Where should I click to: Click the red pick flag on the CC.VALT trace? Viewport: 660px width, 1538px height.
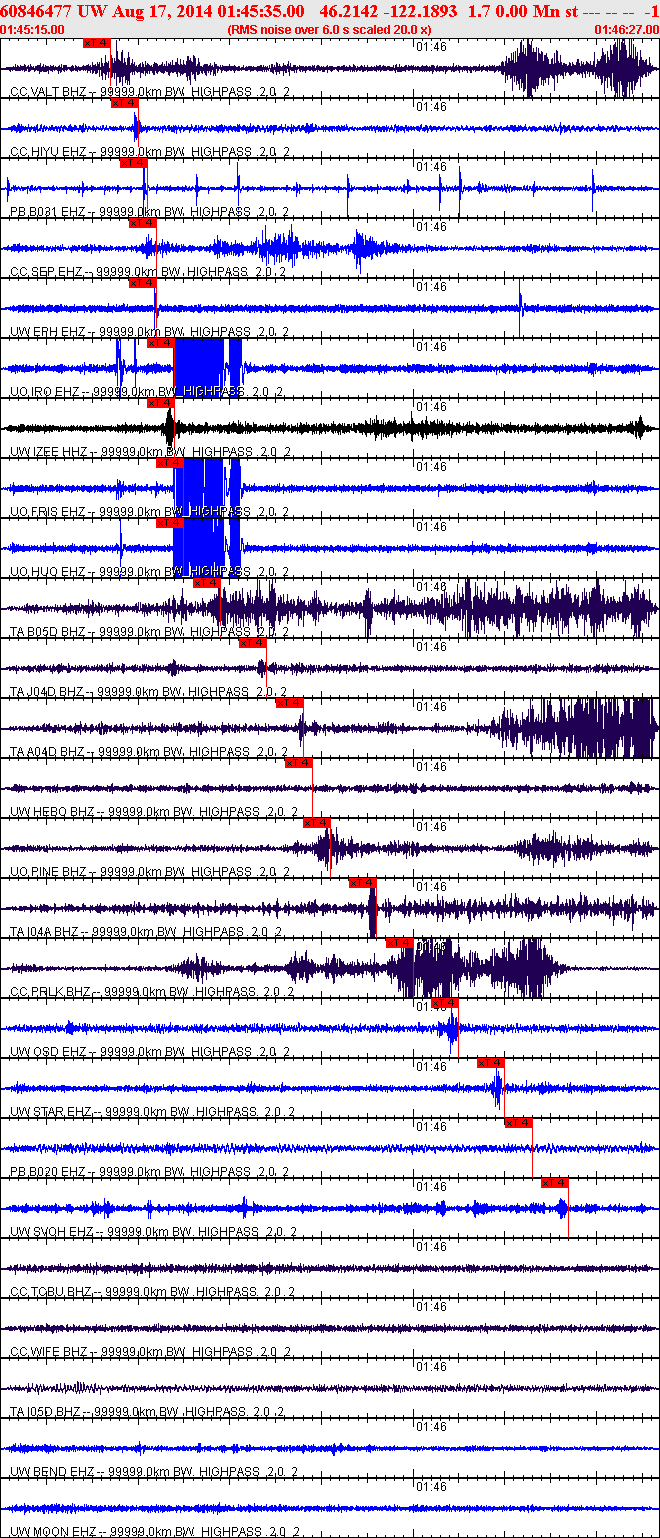click(x=96, y=43)
